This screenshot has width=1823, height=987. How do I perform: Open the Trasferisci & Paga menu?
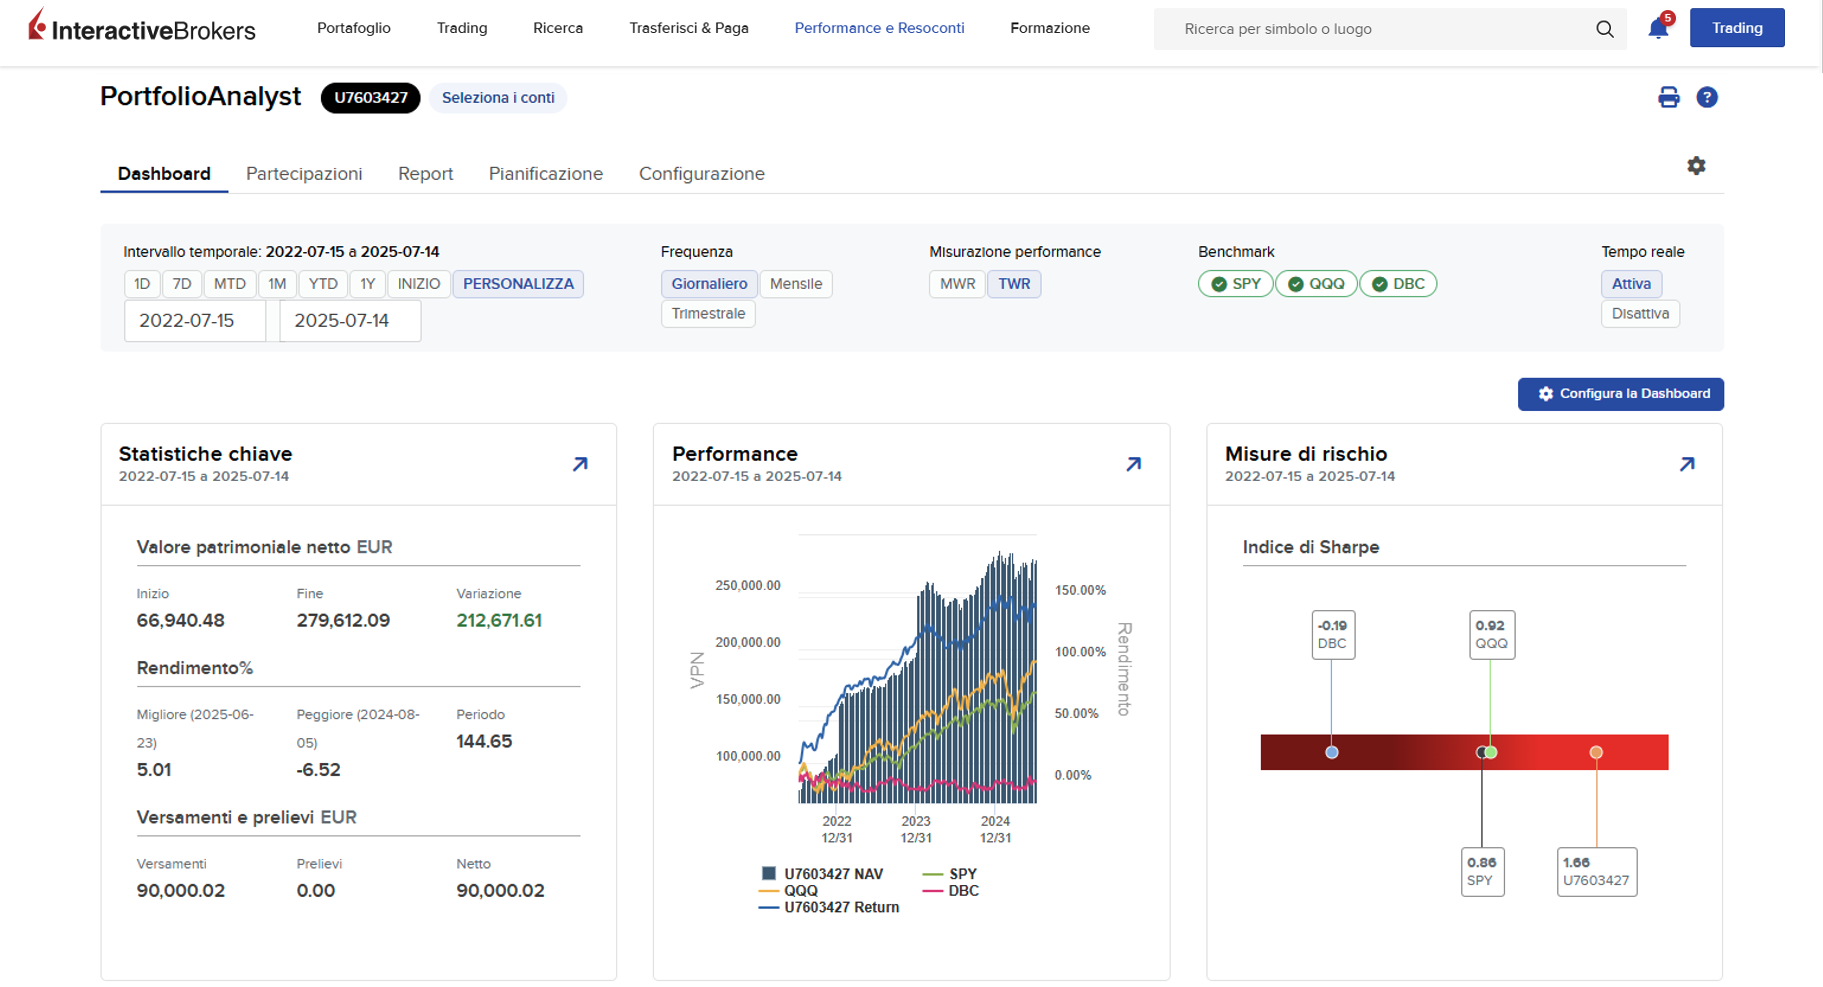[x=688, y=28]
